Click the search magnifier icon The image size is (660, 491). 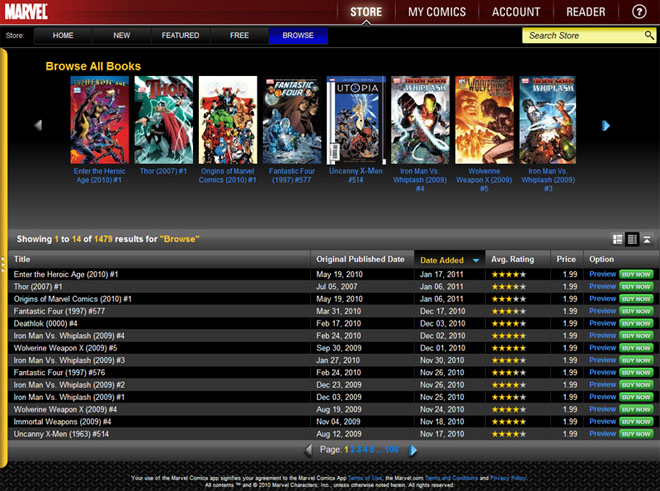[x=649, y=35]
